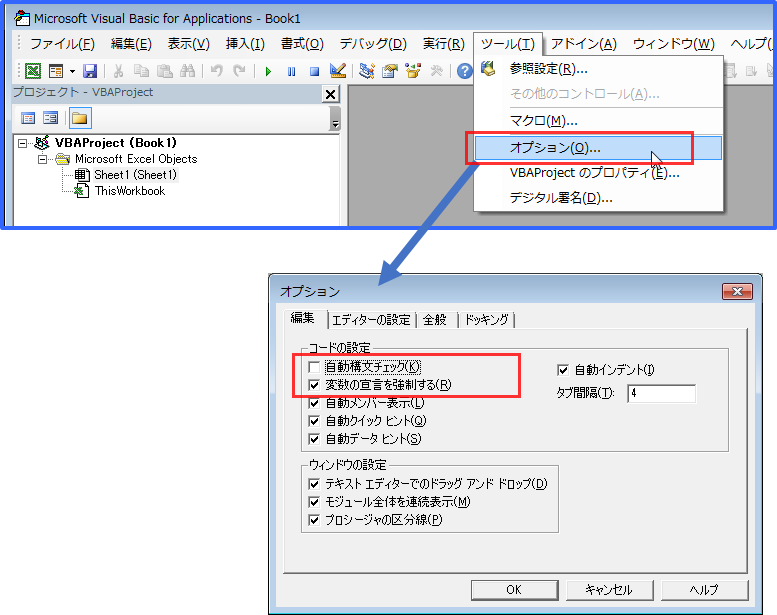Toggle Folders icon in Project pane
This screenshot has width=777, height=615.
coord(80,118)
